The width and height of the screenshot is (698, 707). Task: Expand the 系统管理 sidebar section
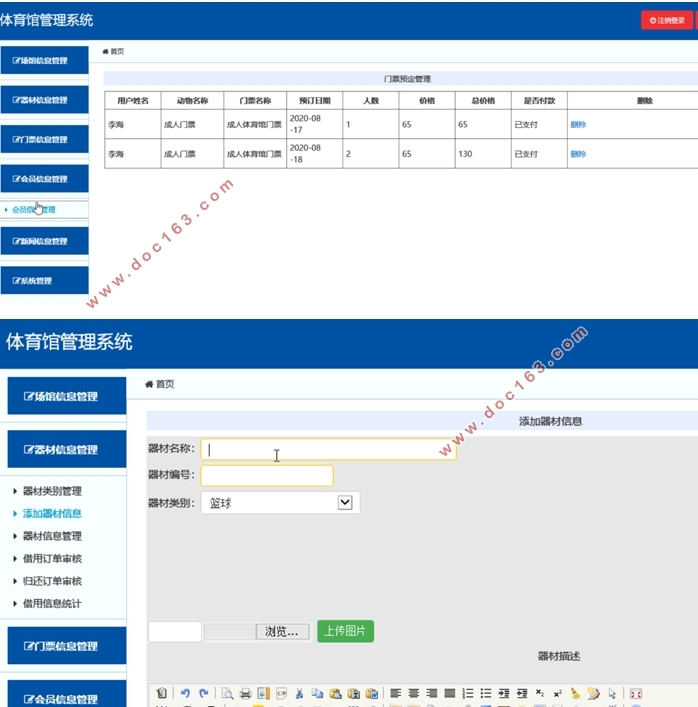(44, 281)
